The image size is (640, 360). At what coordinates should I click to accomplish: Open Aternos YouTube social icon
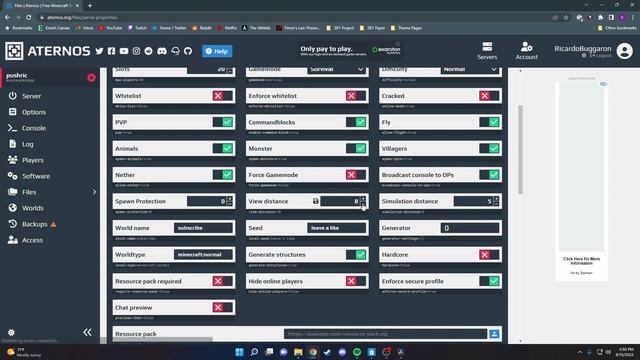pyautogui.click(x=124, y=51)
